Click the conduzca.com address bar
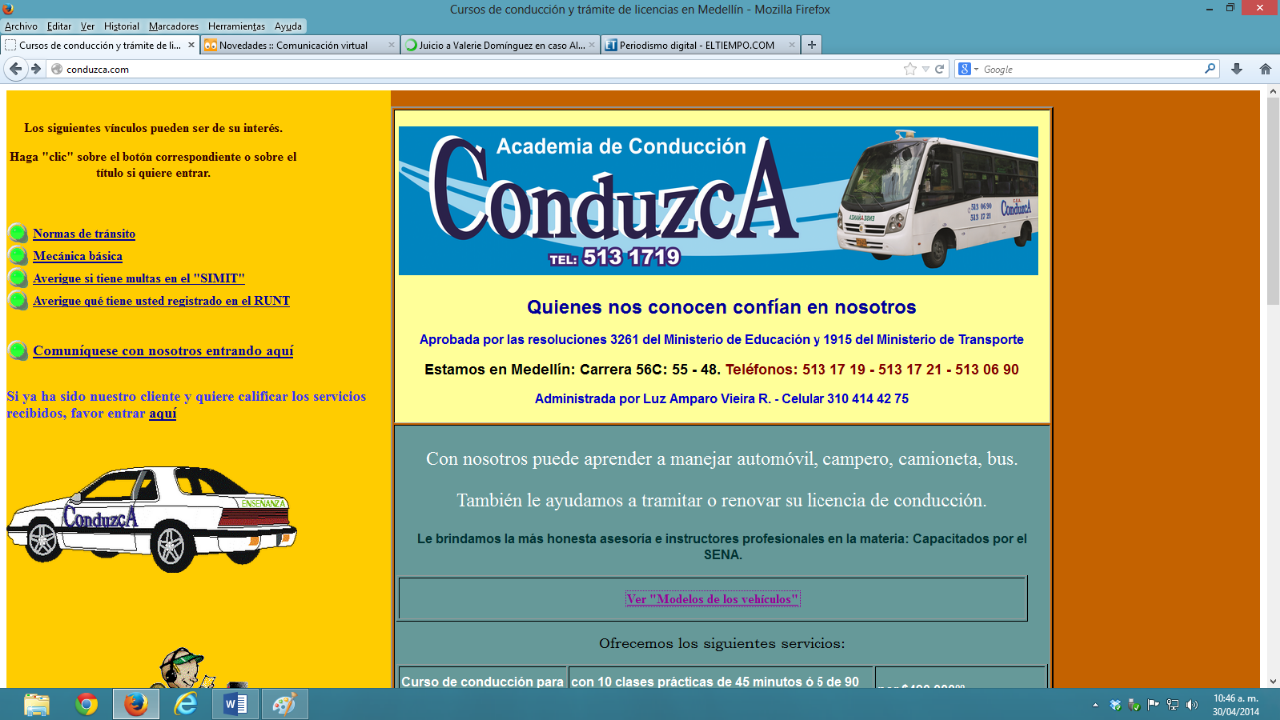Viewport: 1280px width, 720px height. click(480, 69)
